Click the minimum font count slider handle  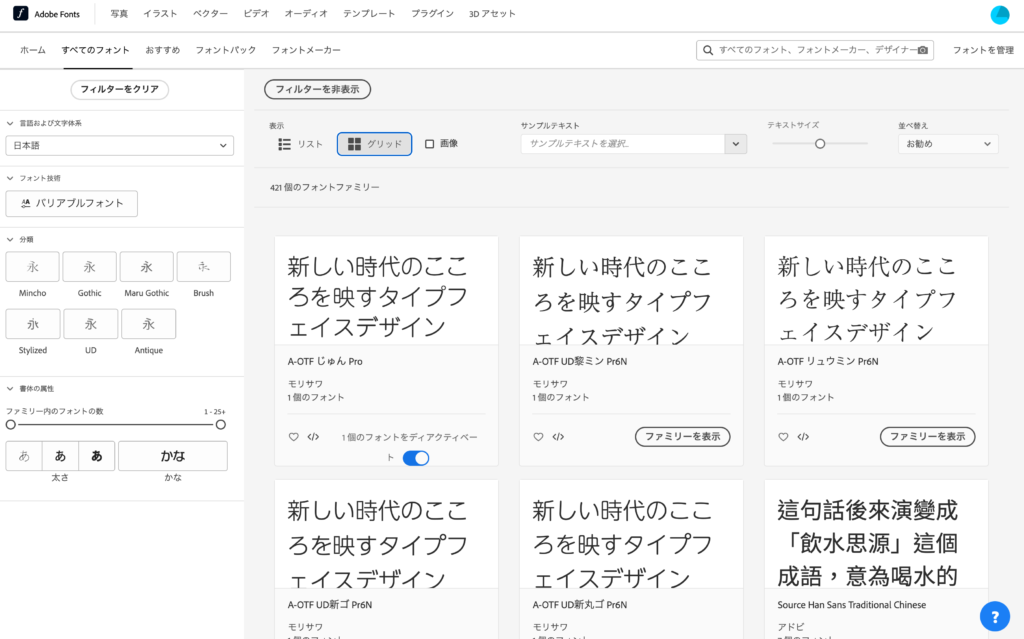10,425
